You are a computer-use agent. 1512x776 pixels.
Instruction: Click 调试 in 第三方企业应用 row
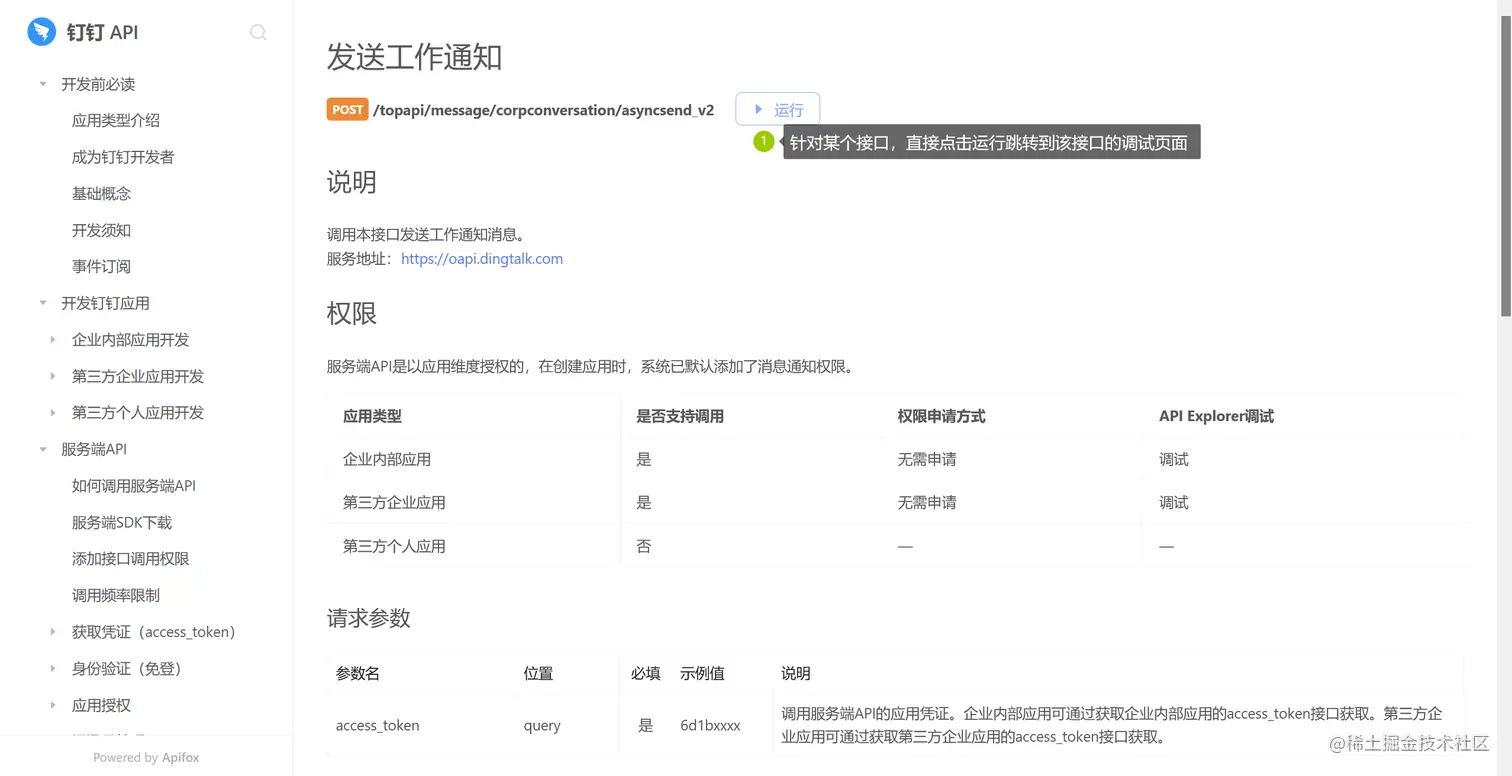1174,503
